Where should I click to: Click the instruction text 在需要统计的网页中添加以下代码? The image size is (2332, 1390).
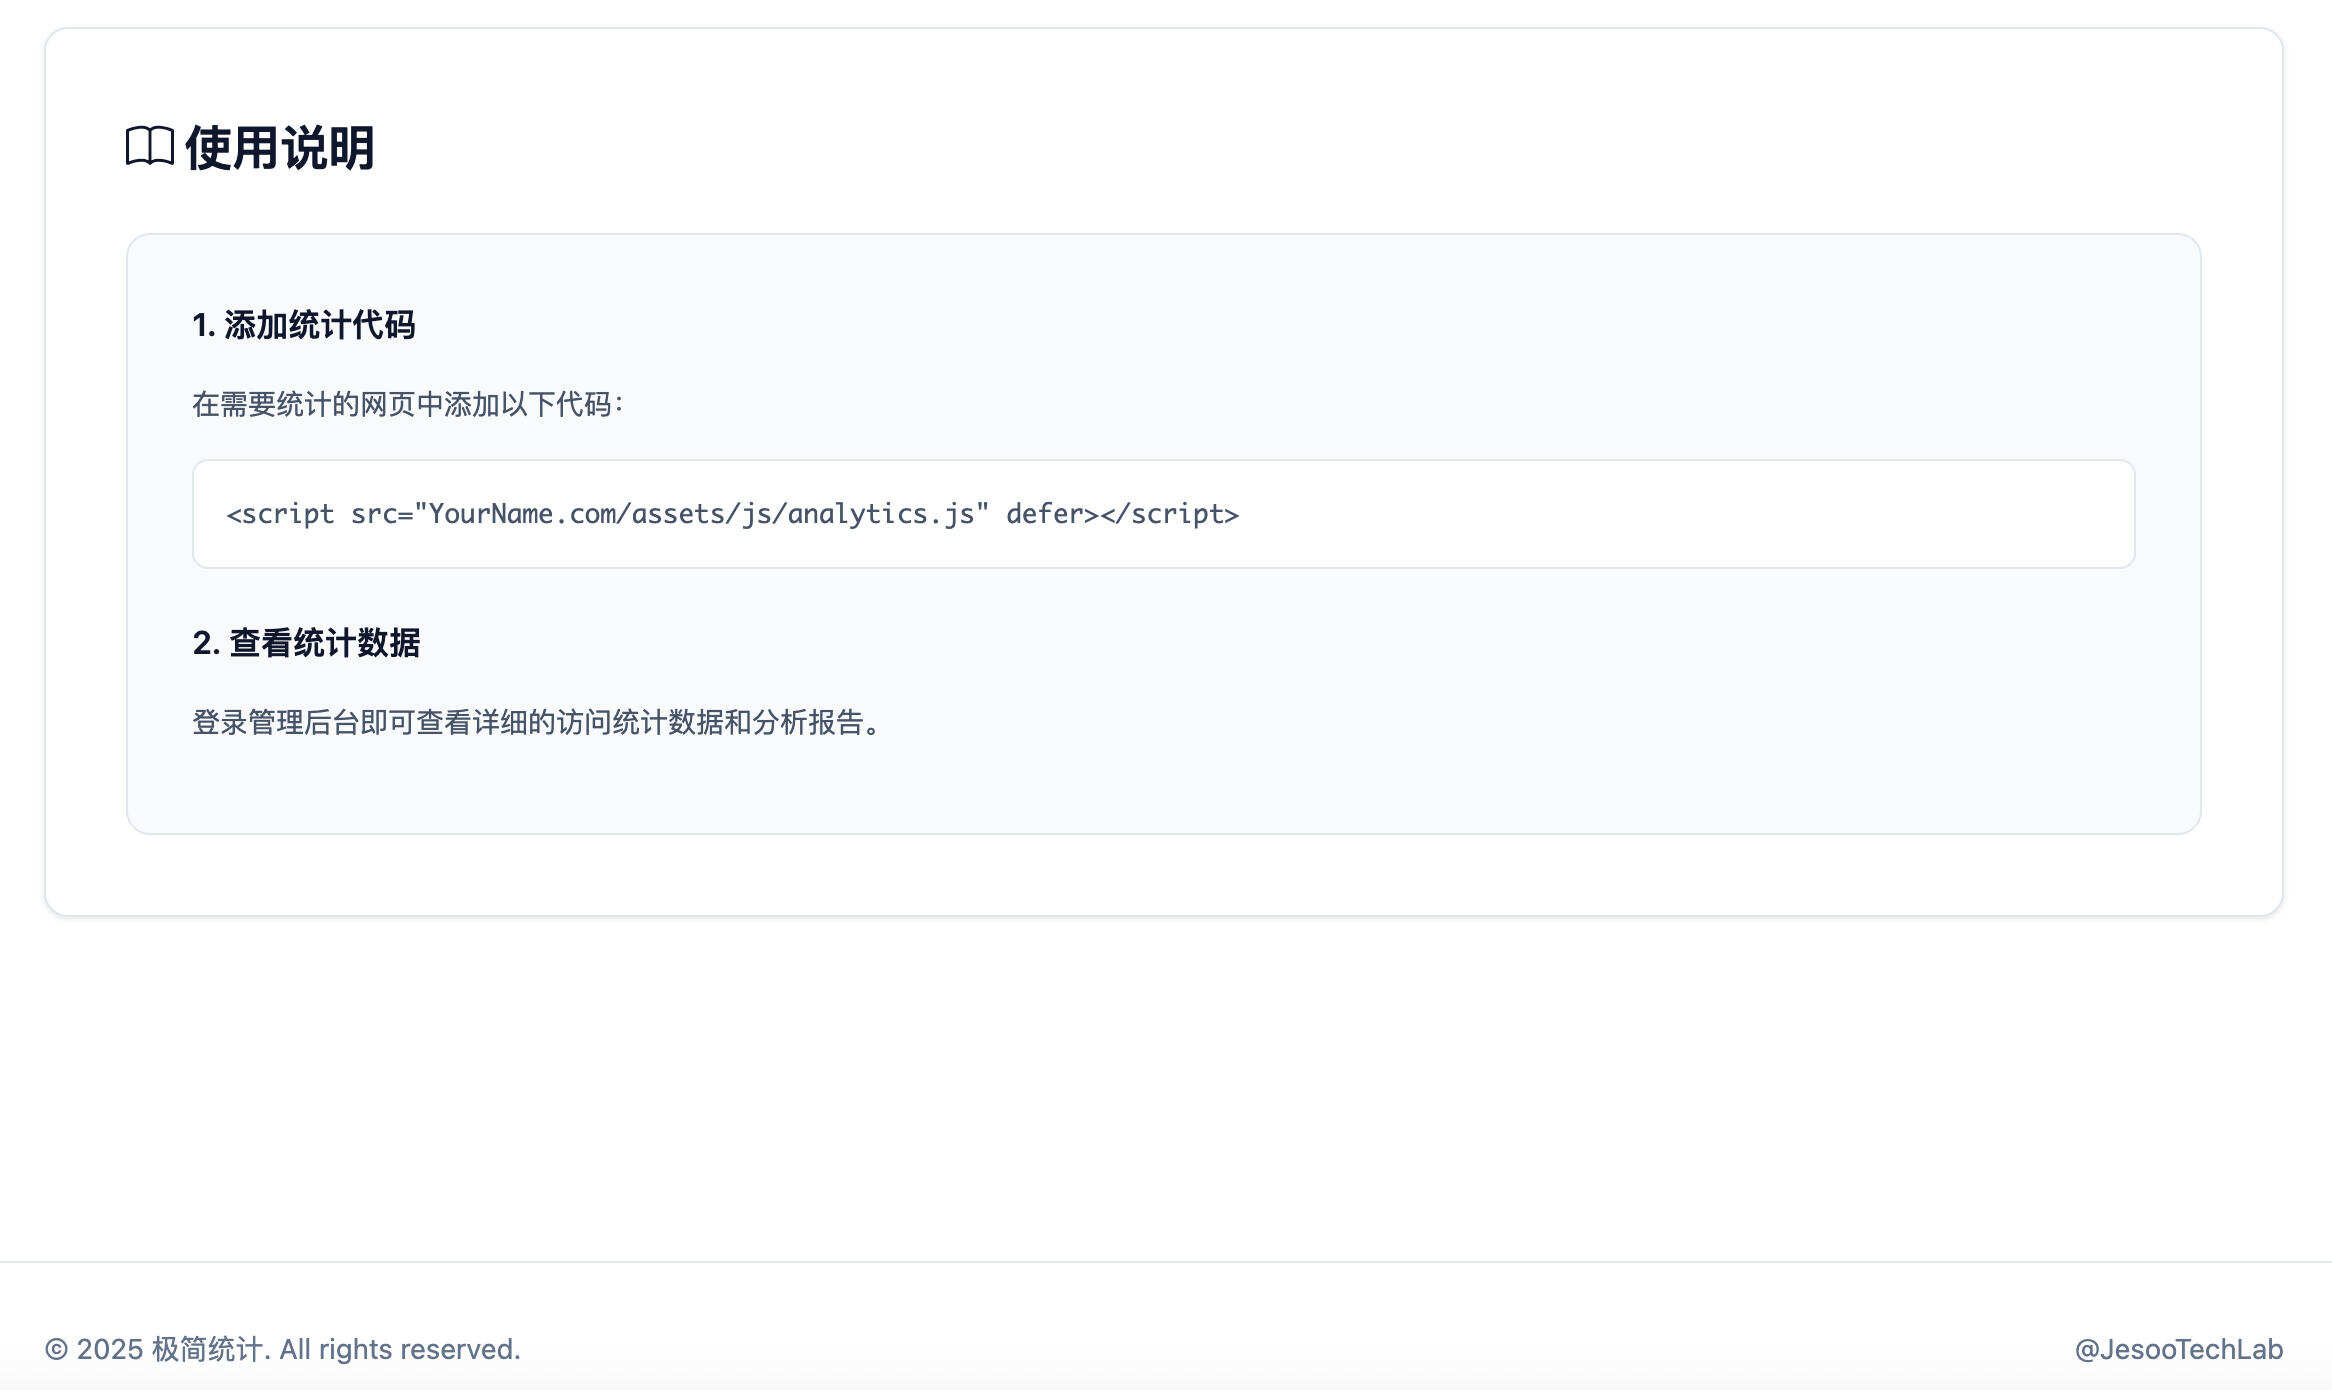click(407, 405)
